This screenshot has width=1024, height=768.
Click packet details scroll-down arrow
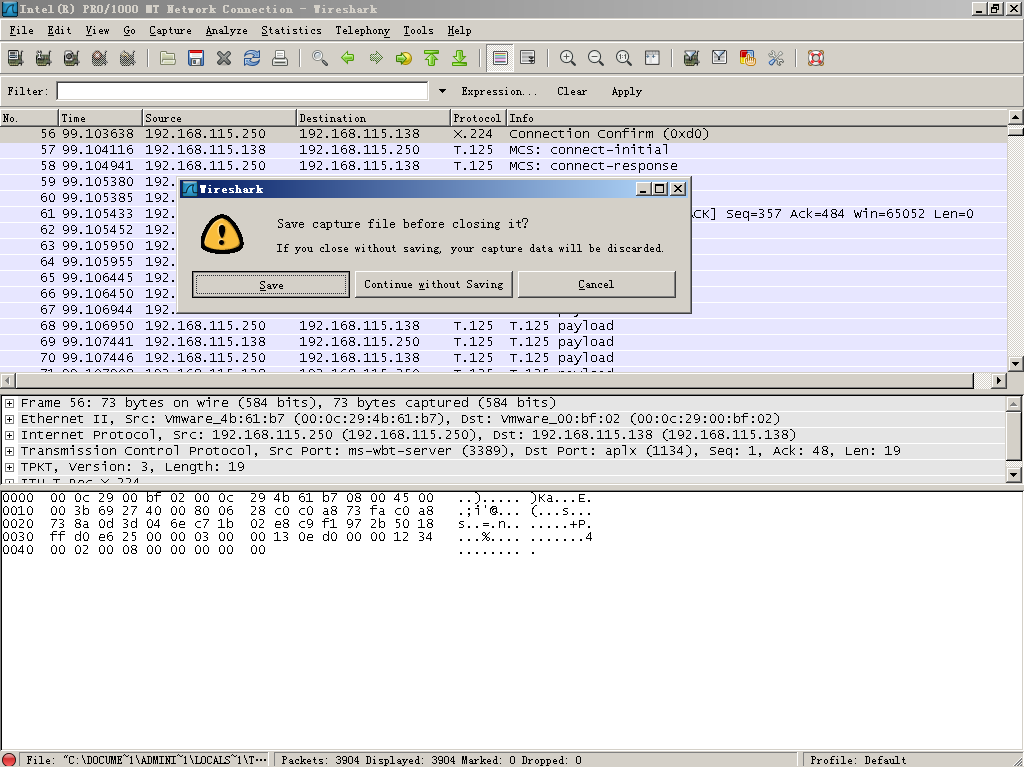1014,475
